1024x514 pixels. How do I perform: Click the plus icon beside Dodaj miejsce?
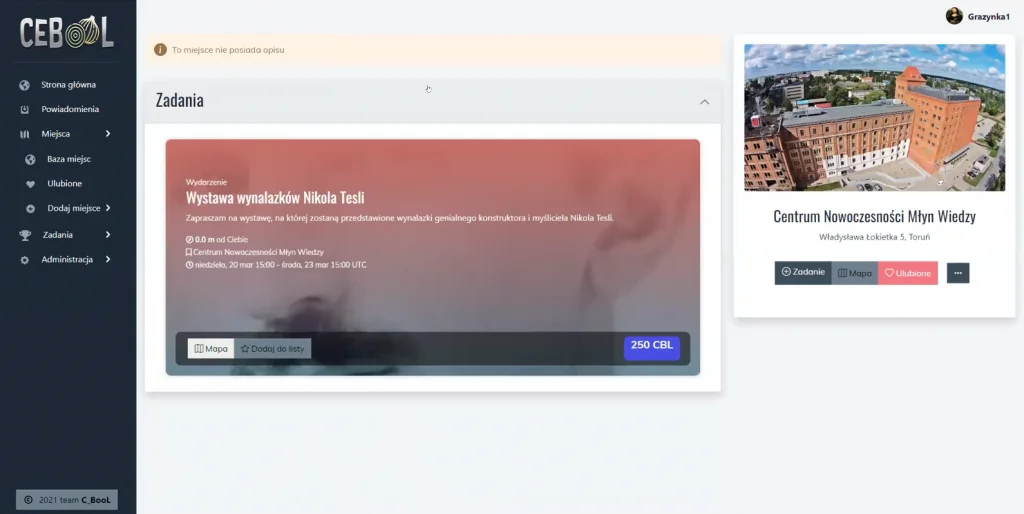(x=30, y=209)
